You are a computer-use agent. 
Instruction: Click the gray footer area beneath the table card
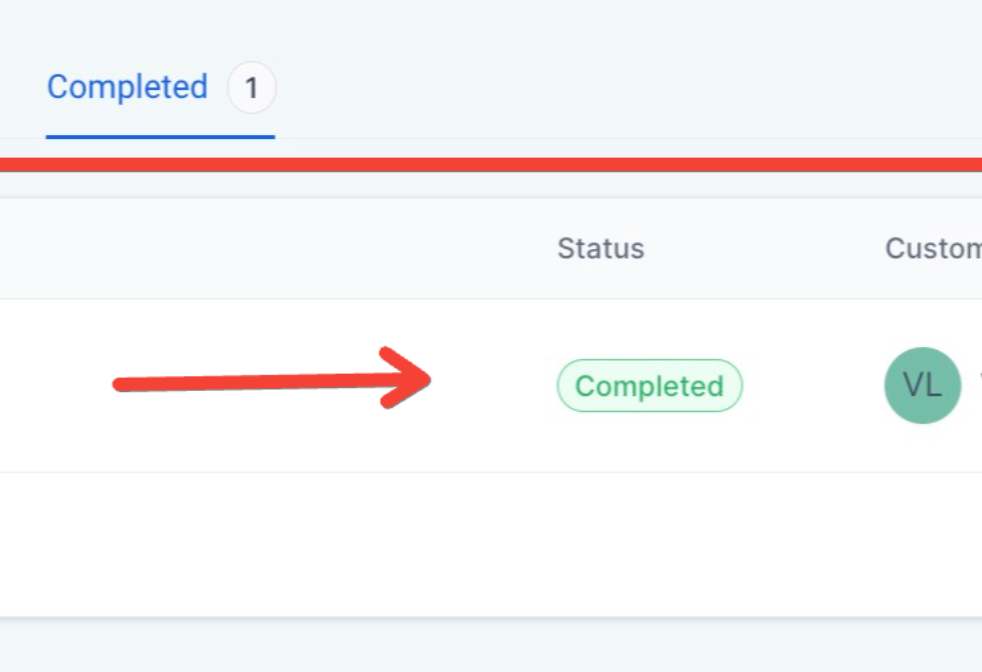490,647
